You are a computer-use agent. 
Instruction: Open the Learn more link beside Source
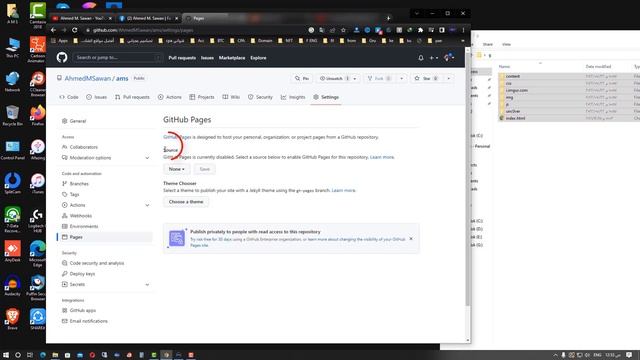(382, 157)
